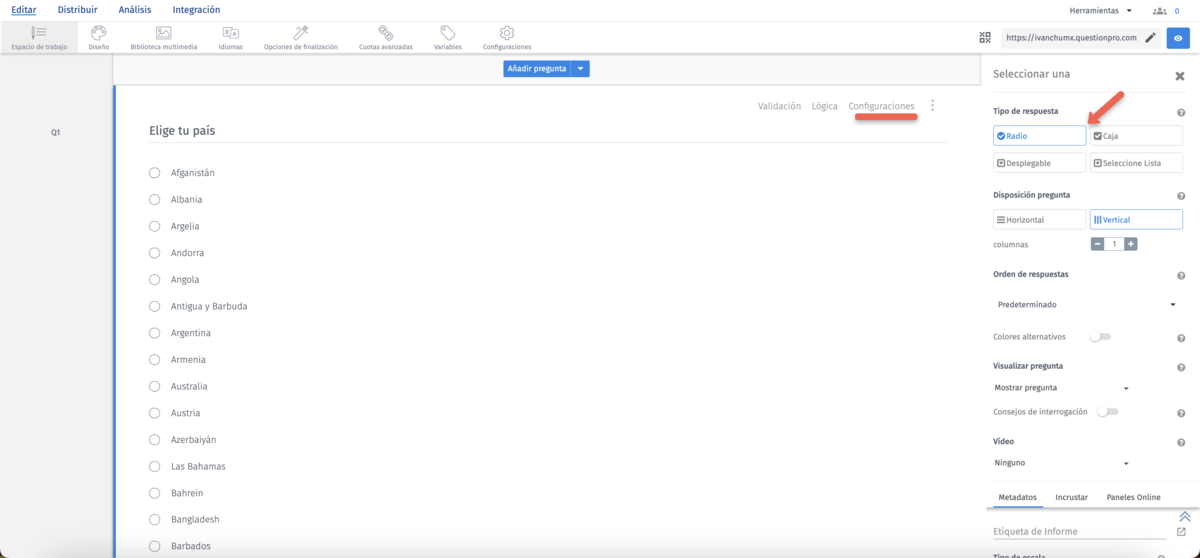Select the Argelia radio option

pyautogui.click(x=155, y=226)
